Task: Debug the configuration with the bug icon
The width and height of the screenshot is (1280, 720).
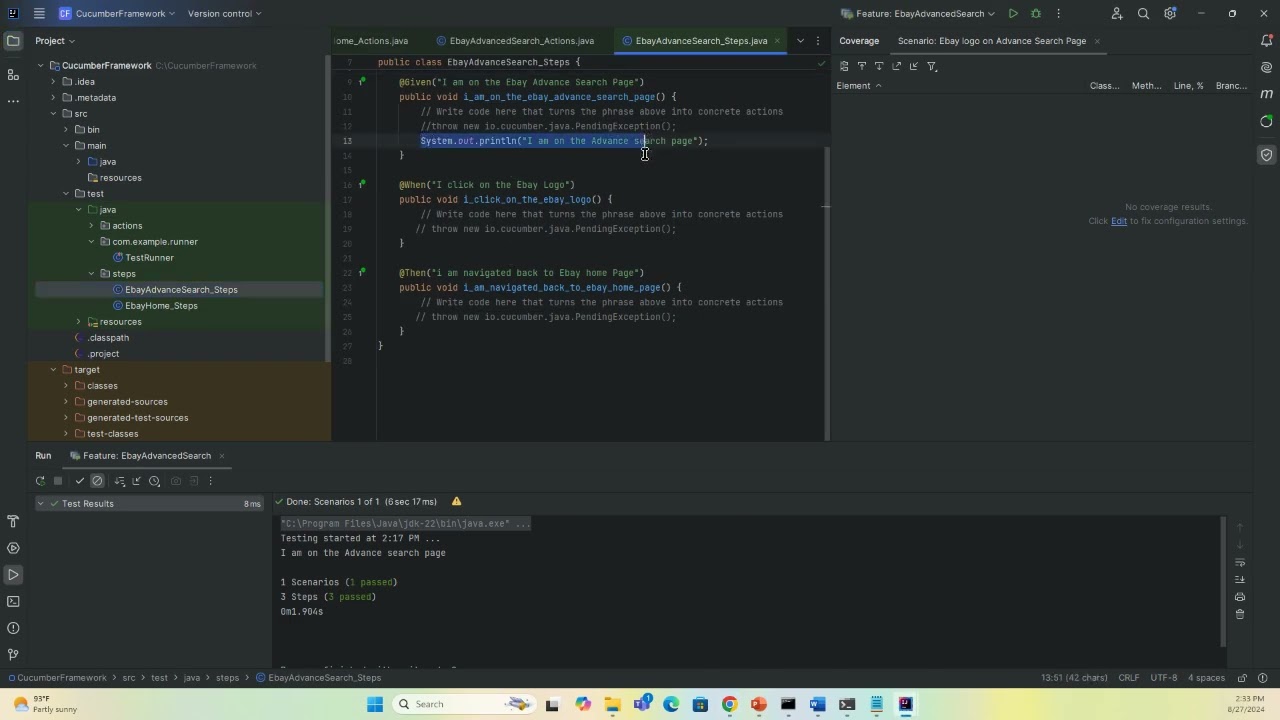Action: click(1036, 14)
